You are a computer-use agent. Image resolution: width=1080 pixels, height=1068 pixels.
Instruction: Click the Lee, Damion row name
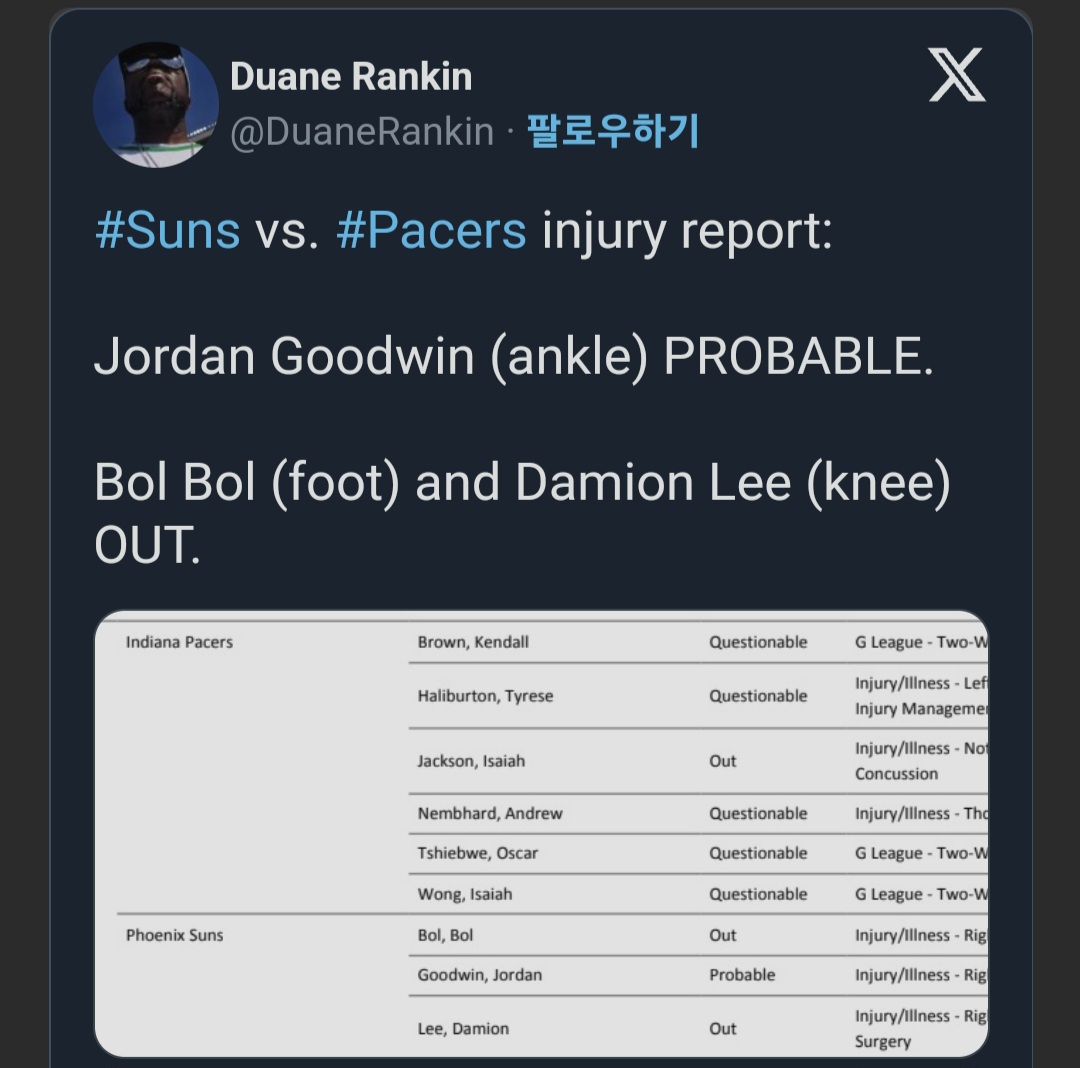[x=463, y=1028]
